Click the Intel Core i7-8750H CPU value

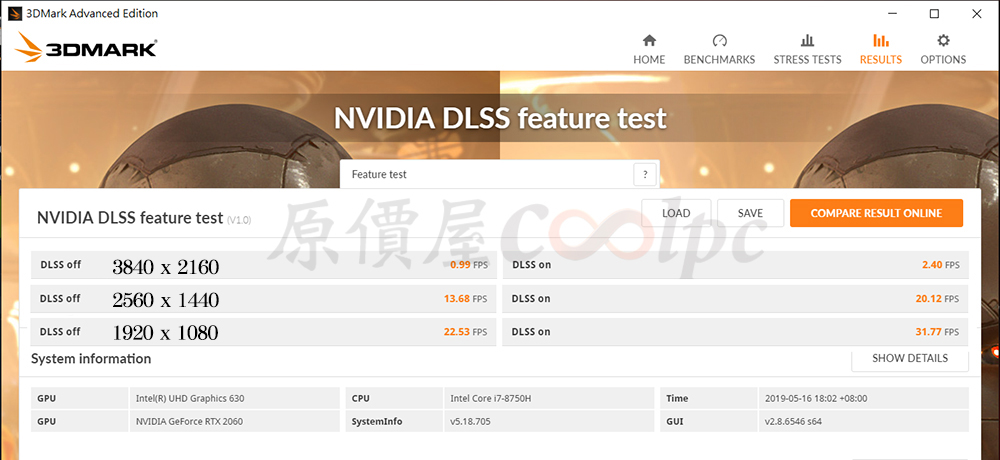coord(491,398)
